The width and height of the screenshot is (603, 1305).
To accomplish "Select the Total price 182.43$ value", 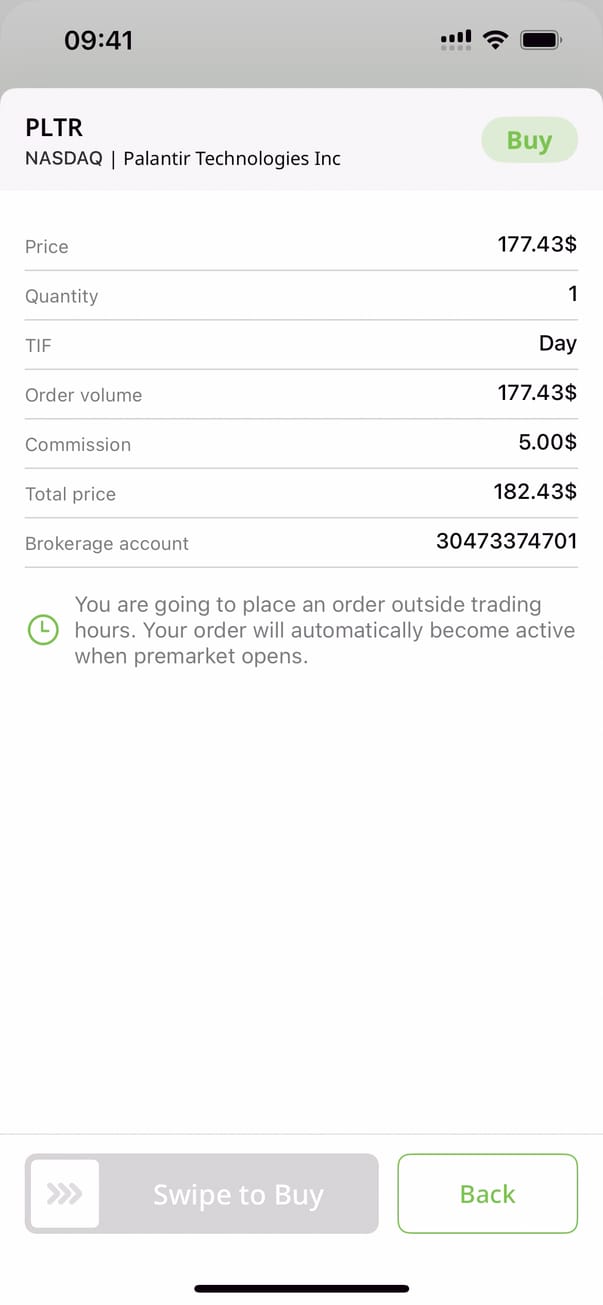I will pos(535,492).
